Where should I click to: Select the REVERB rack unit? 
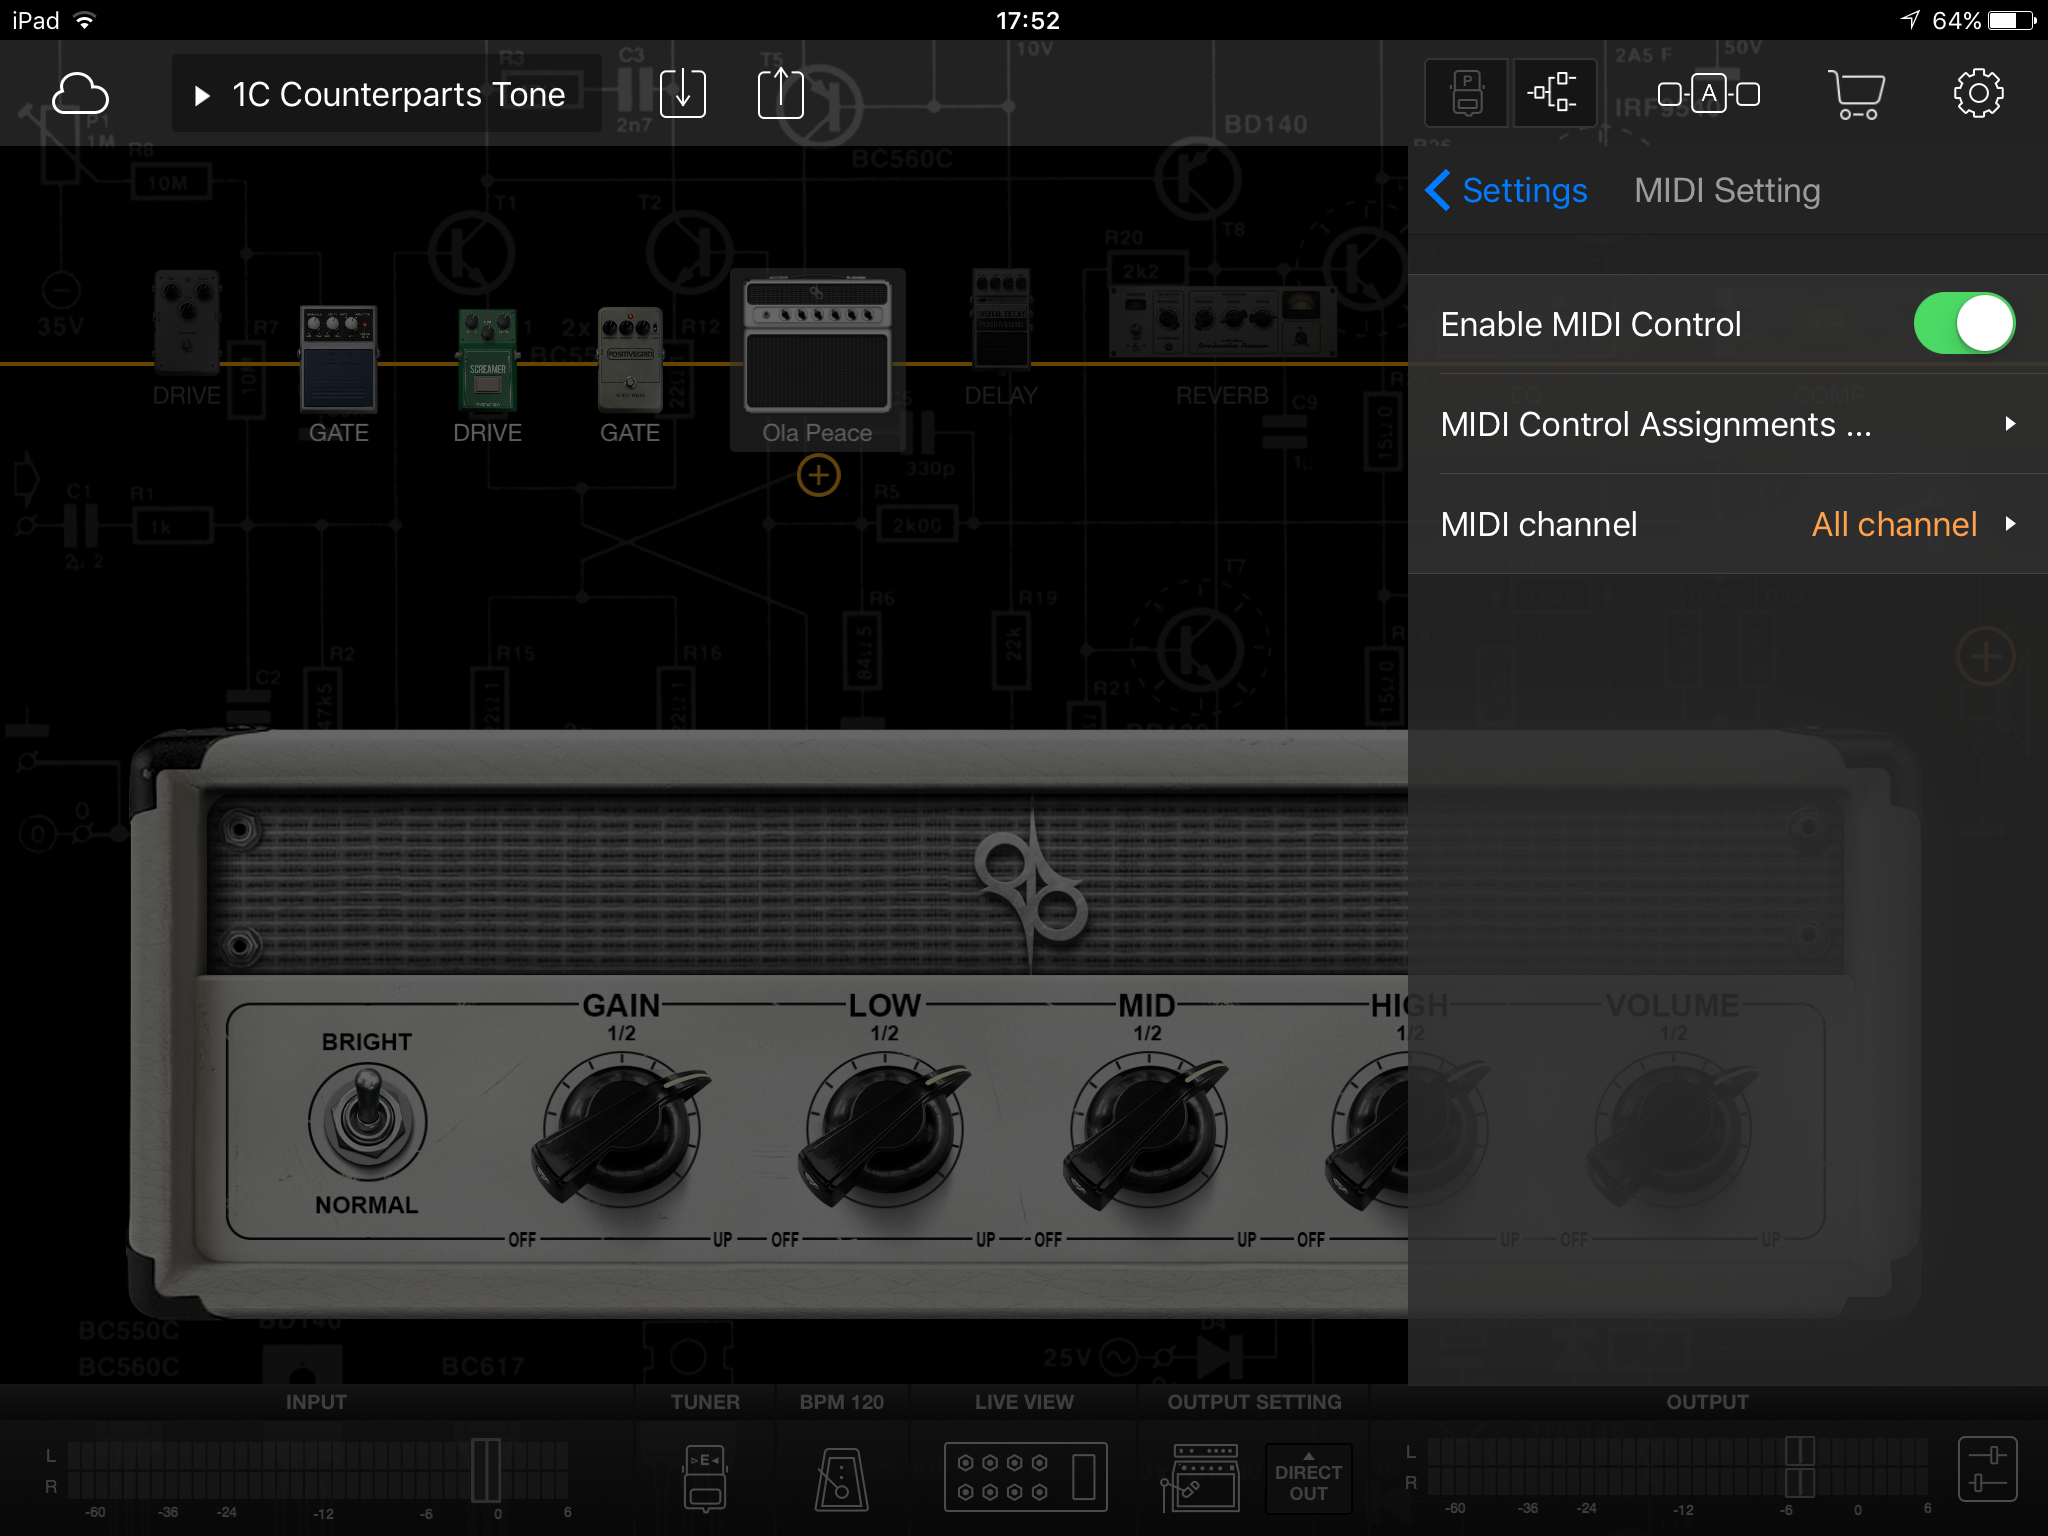pyautogui.click(x=1222, y=322)
